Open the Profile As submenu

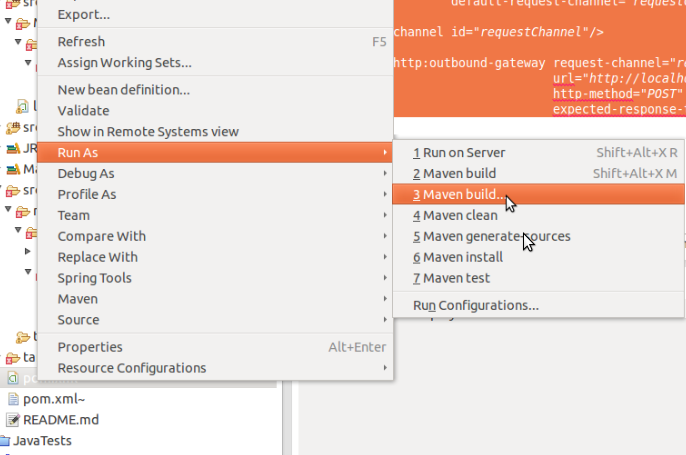pyautogui.click(x=215, y=195)
